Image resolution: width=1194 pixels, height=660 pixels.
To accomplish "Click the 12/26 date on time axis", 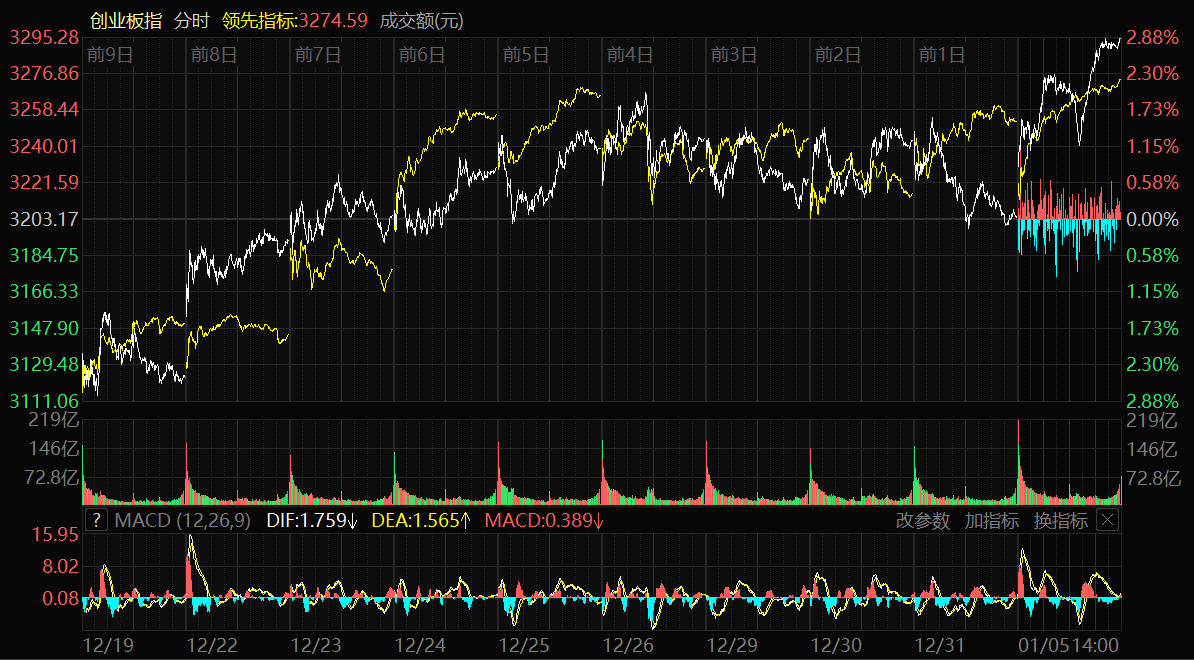I will (631, 645).
